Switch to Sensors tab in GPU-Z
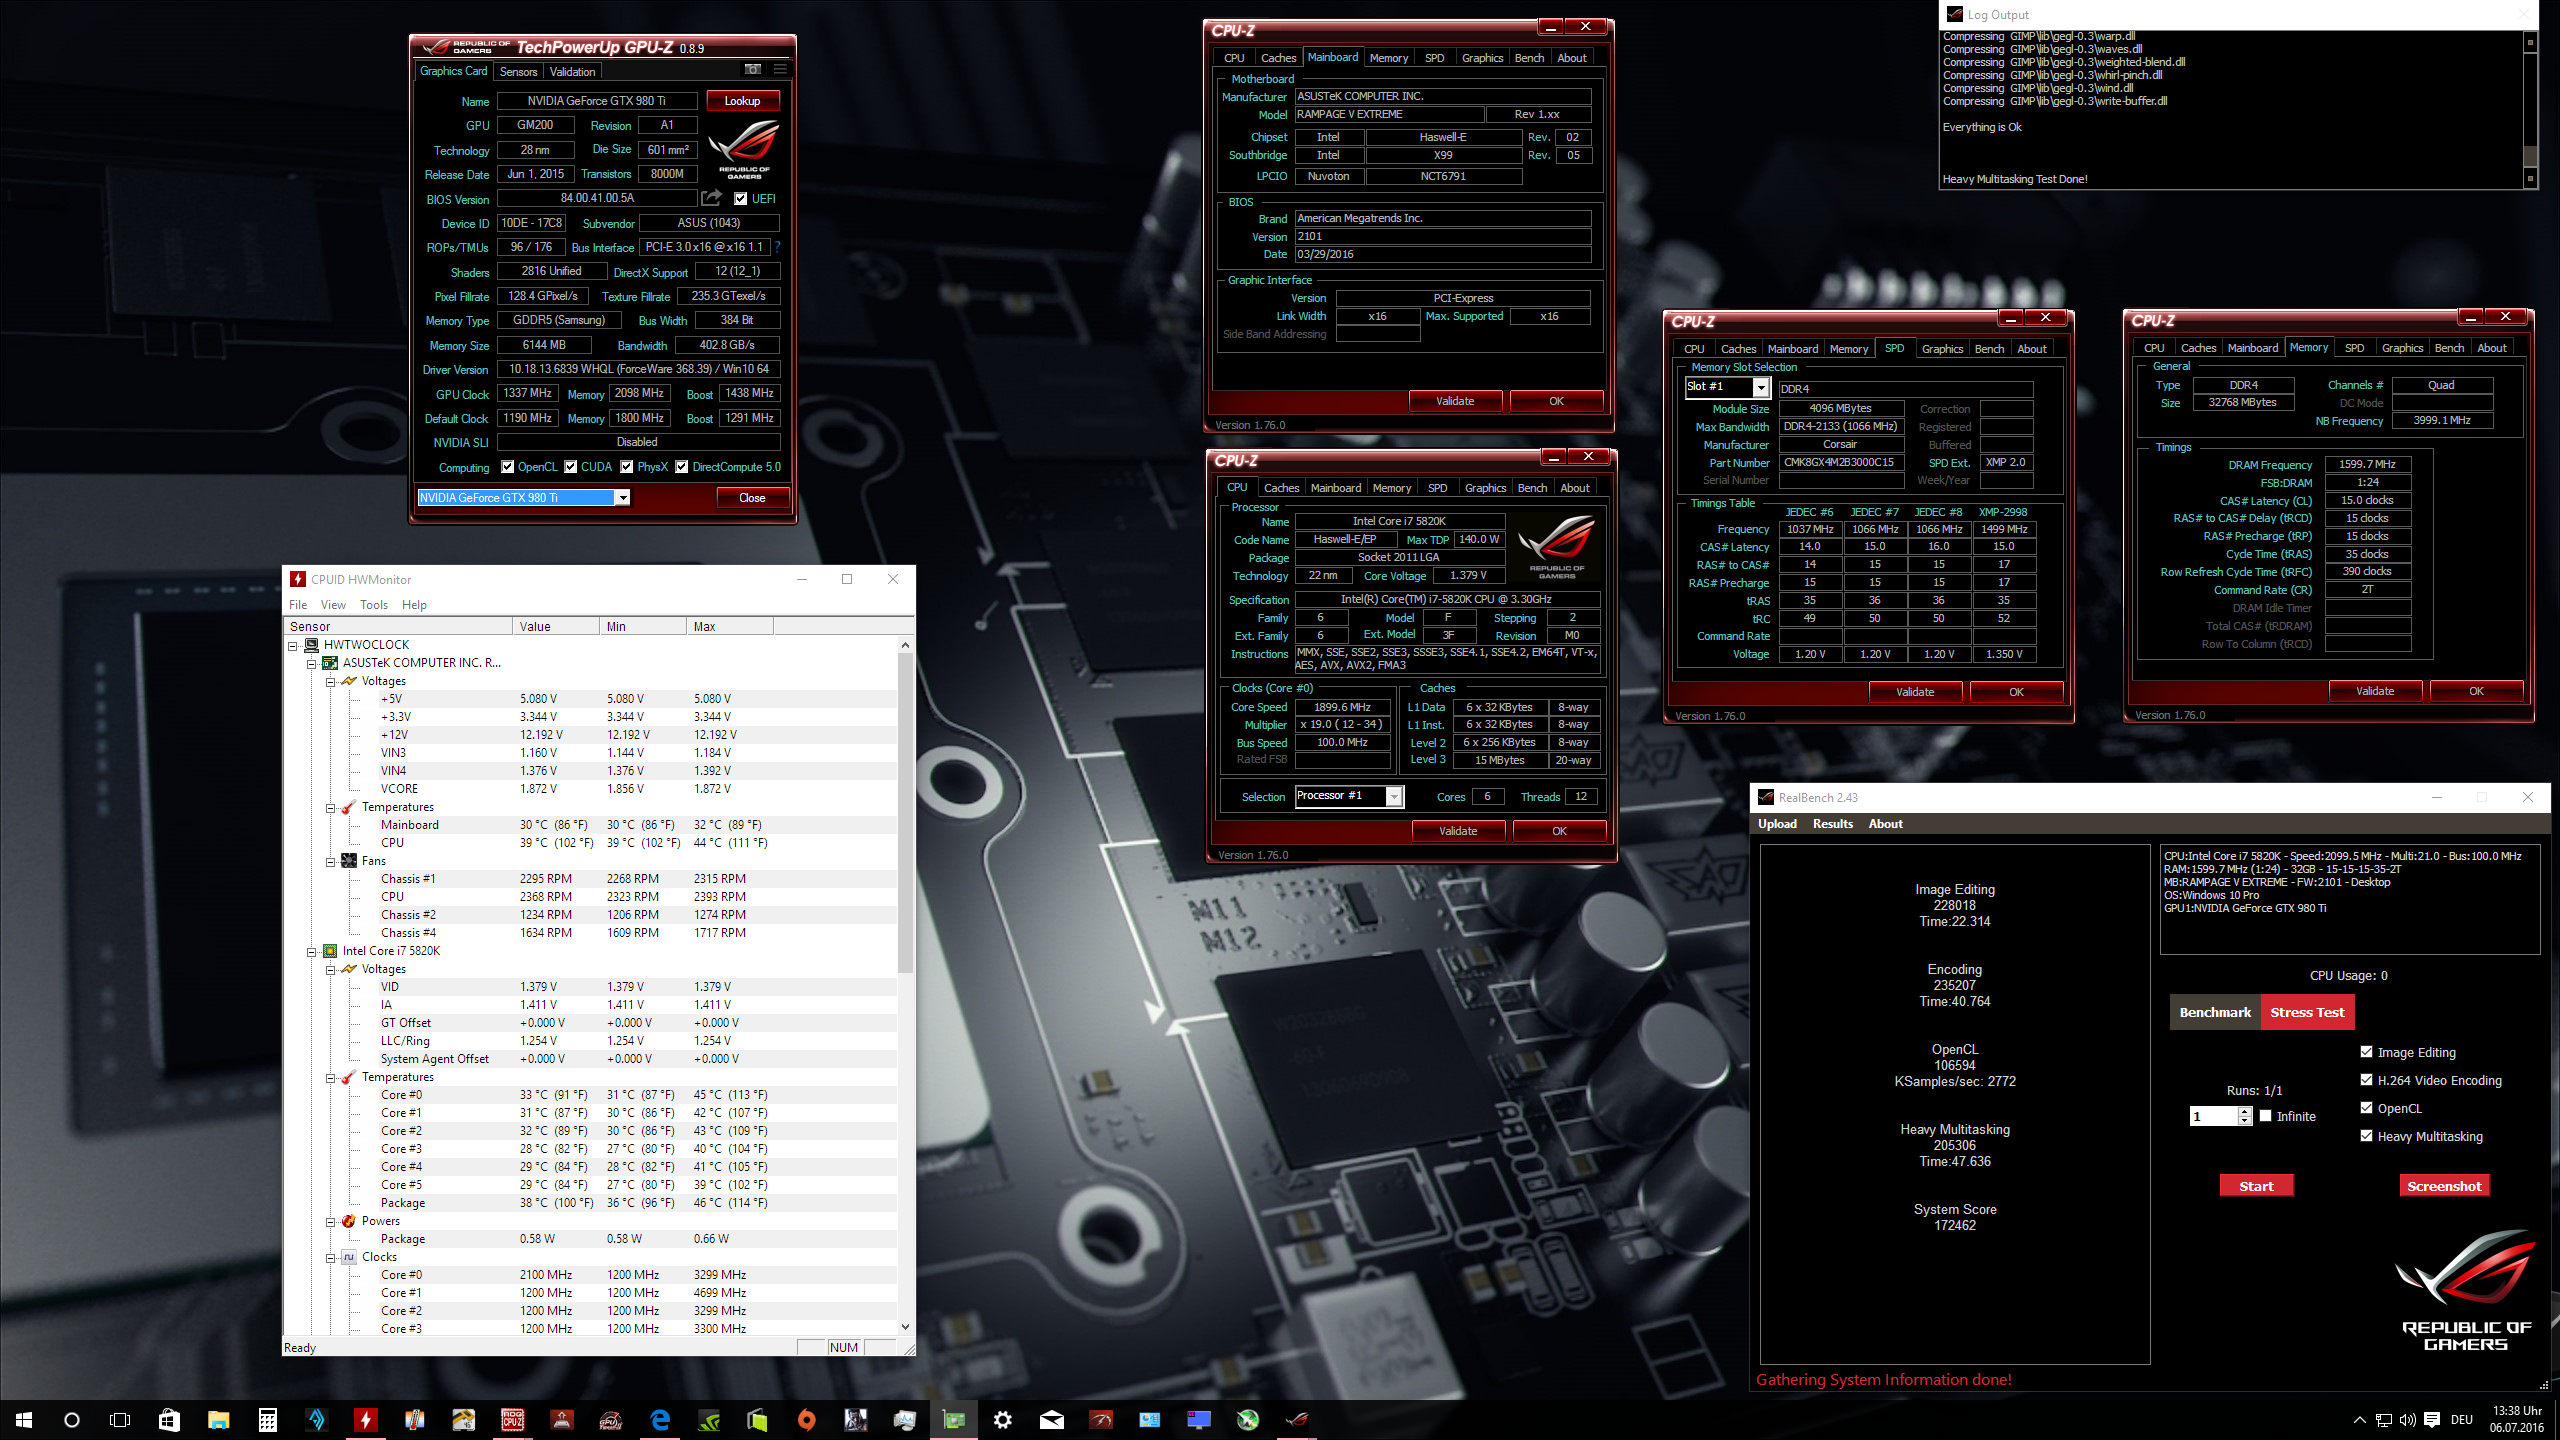Viewport: 2560px width, 1440px height. coord(518,71)
